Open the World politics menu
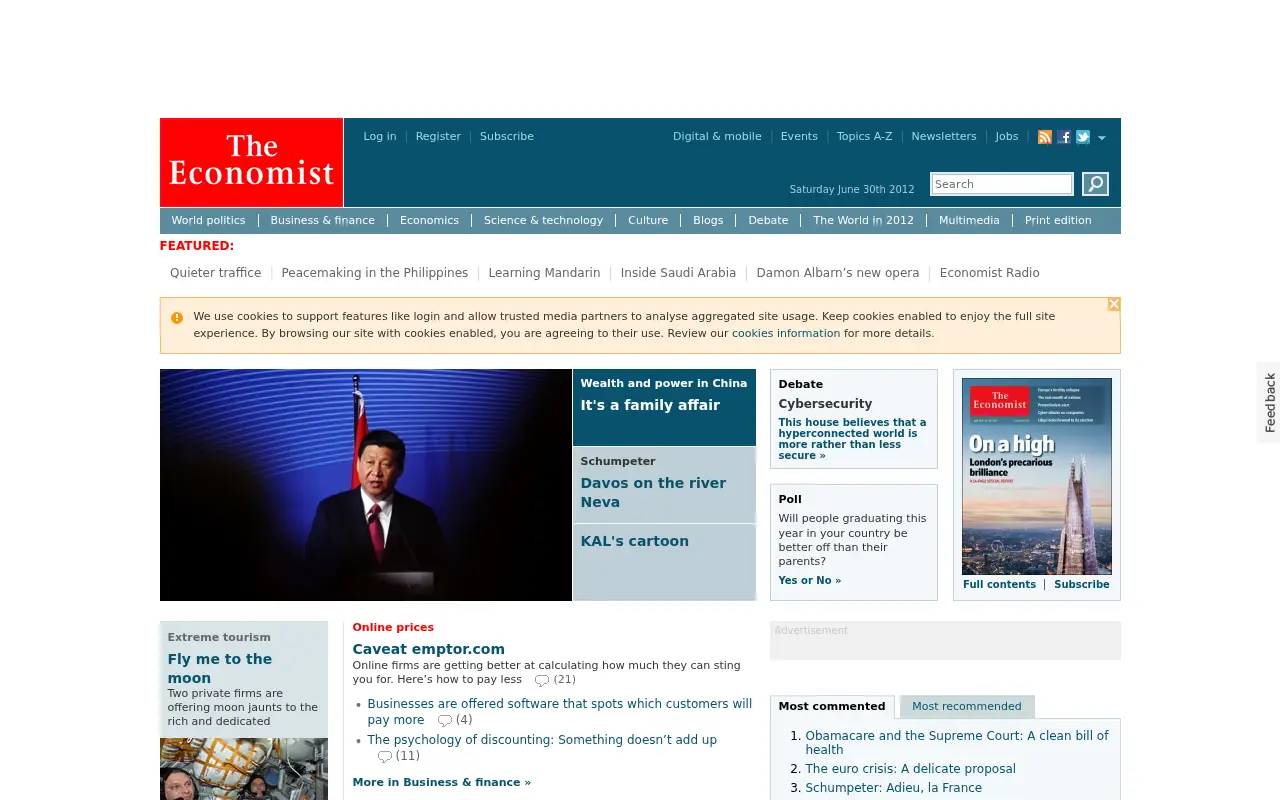The image size is (1280, 800). point(208,220)
